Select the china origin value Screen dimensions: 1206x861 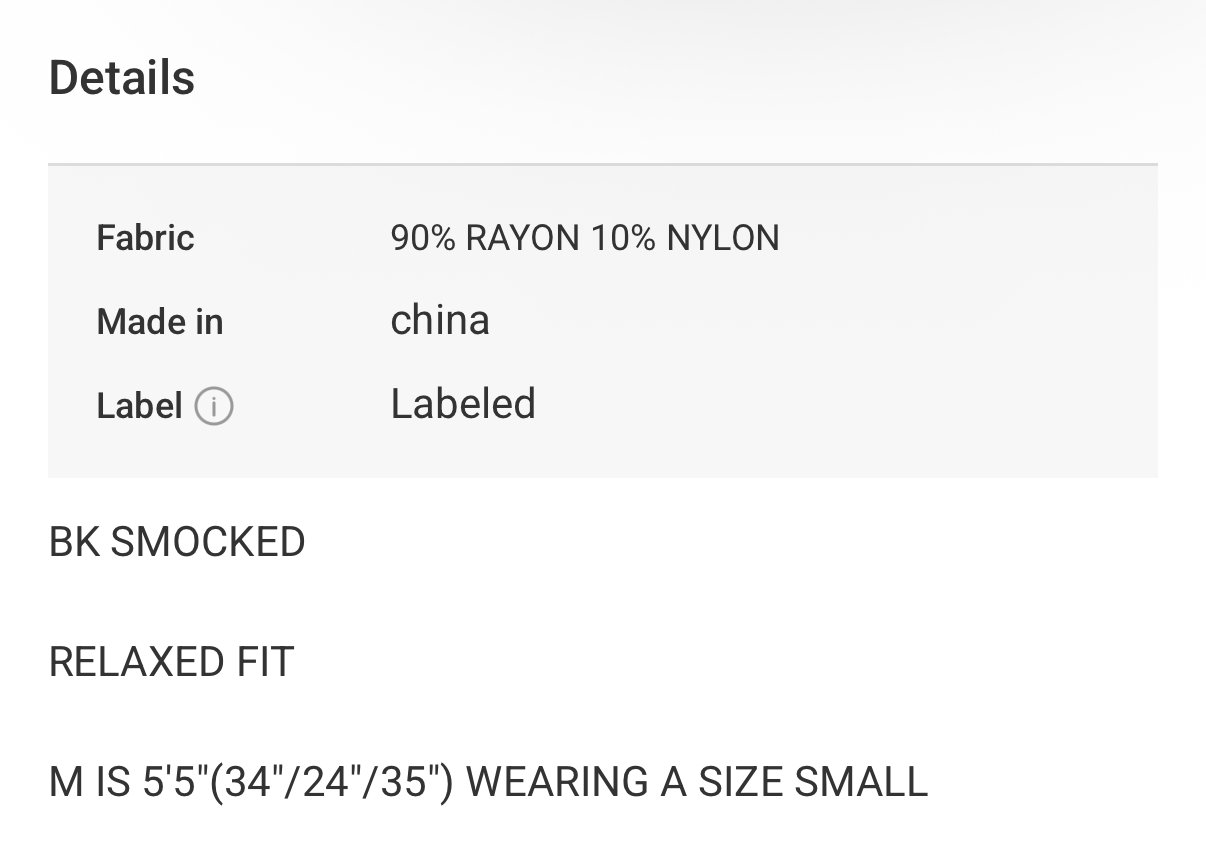[x=440, y=320]
